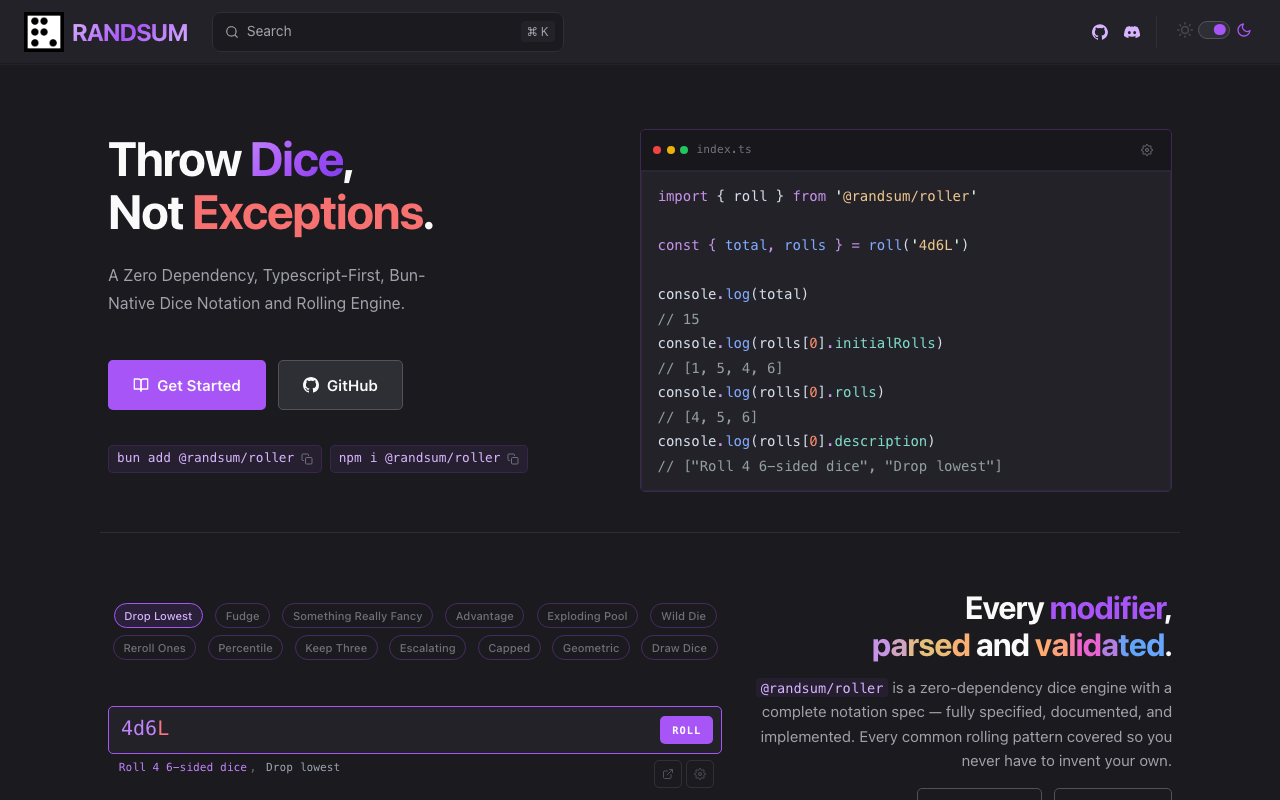This screenshot has width=1280, height=800.
Task: Select the Keep Three preset
Action: 336,648
